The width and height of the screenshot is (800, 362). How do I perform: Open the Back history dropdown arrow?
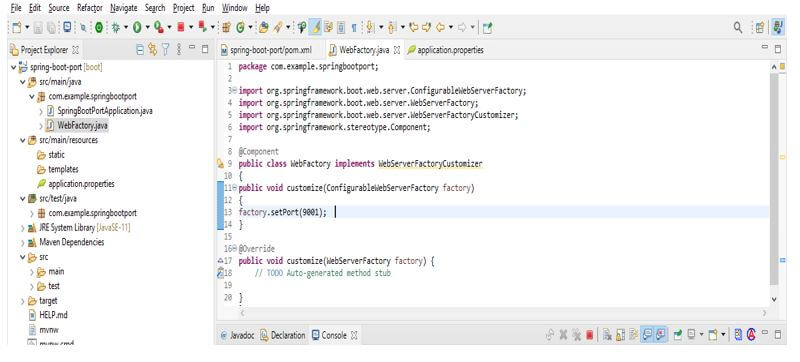point(451,28)
